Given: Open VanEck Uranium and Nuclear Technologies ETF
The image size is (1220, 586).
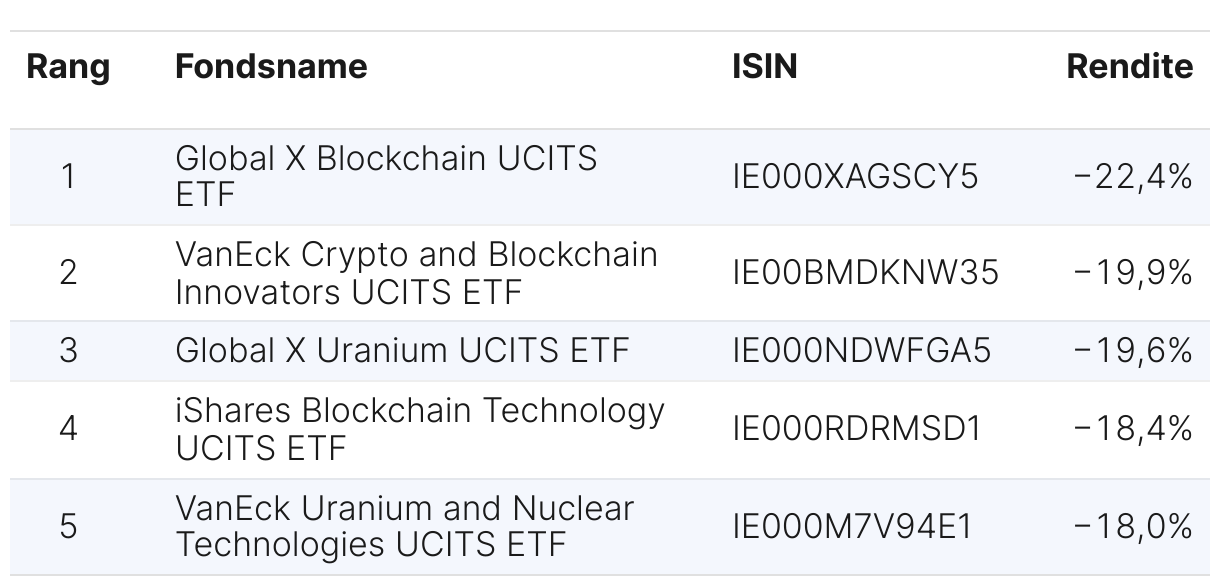Looking at the screenshot, I should click(x=404, y=526).
